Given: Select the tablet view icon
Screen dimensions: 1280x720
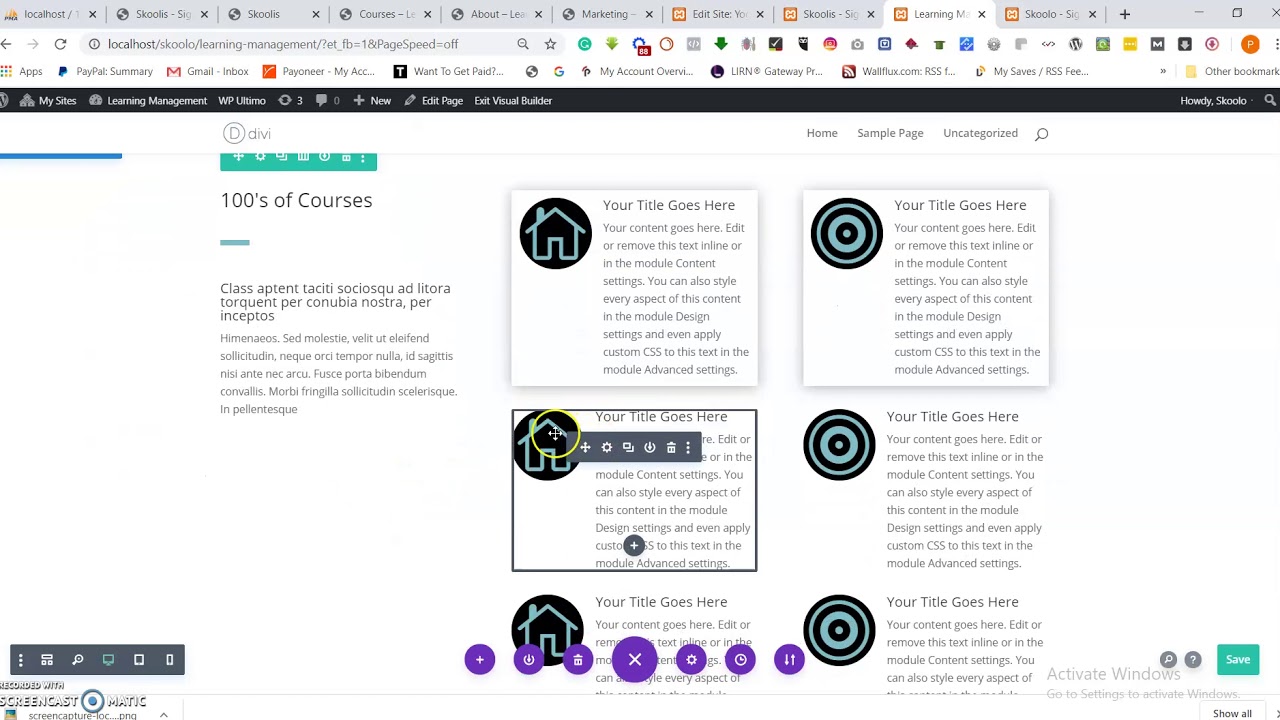Looking at the screenshot, I should pyautogui.click(x=139, y=660).
